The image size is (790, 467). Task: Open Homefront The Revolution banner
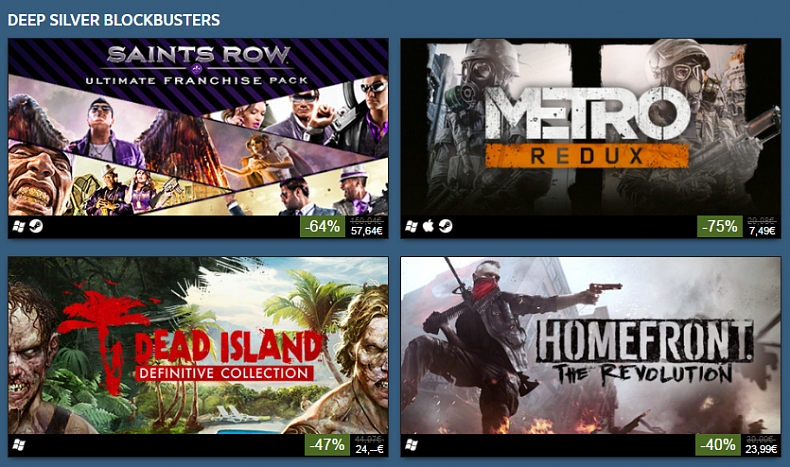[590, 346]
